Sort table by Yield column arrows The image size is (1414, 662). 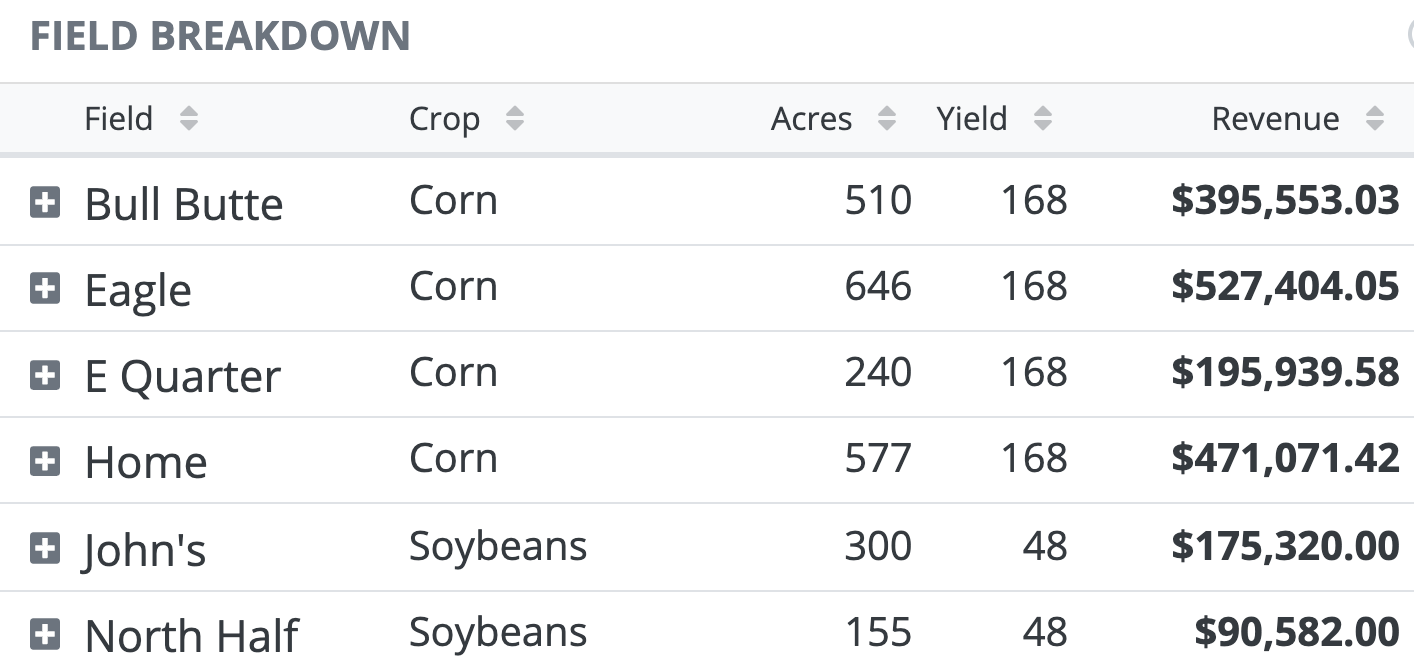[1042, 119]
